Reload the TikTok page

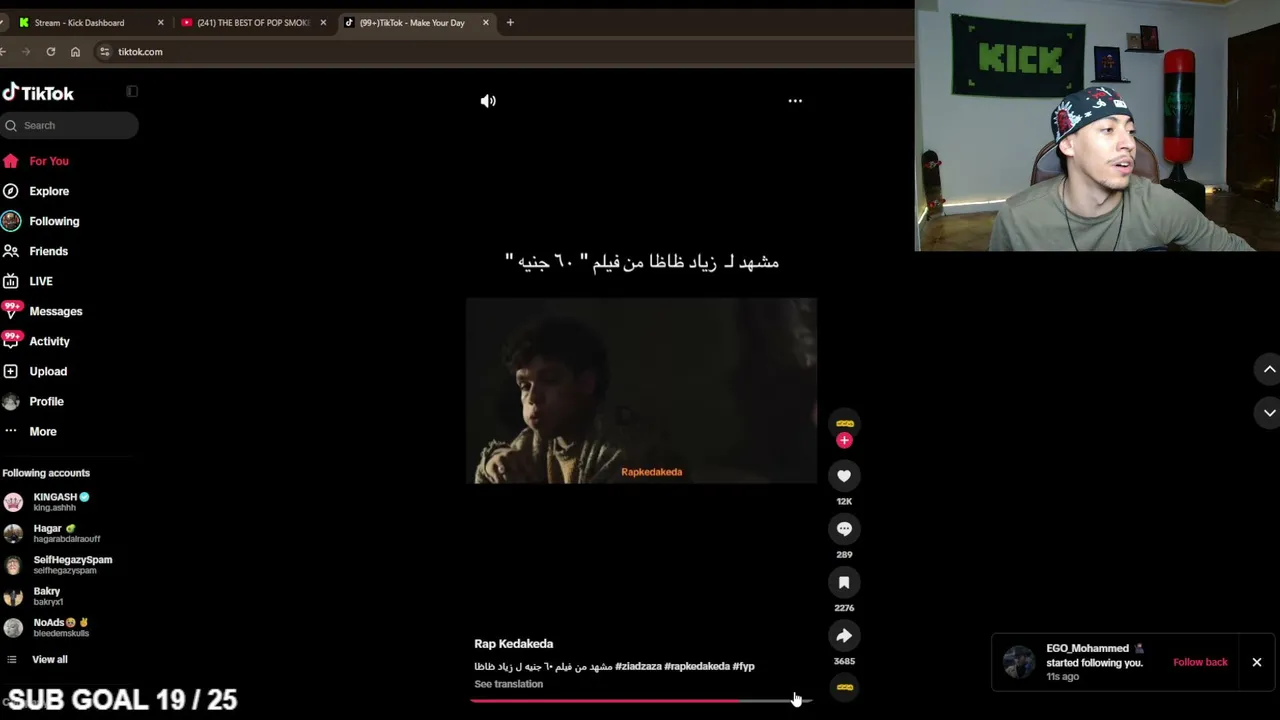[50, 52]
